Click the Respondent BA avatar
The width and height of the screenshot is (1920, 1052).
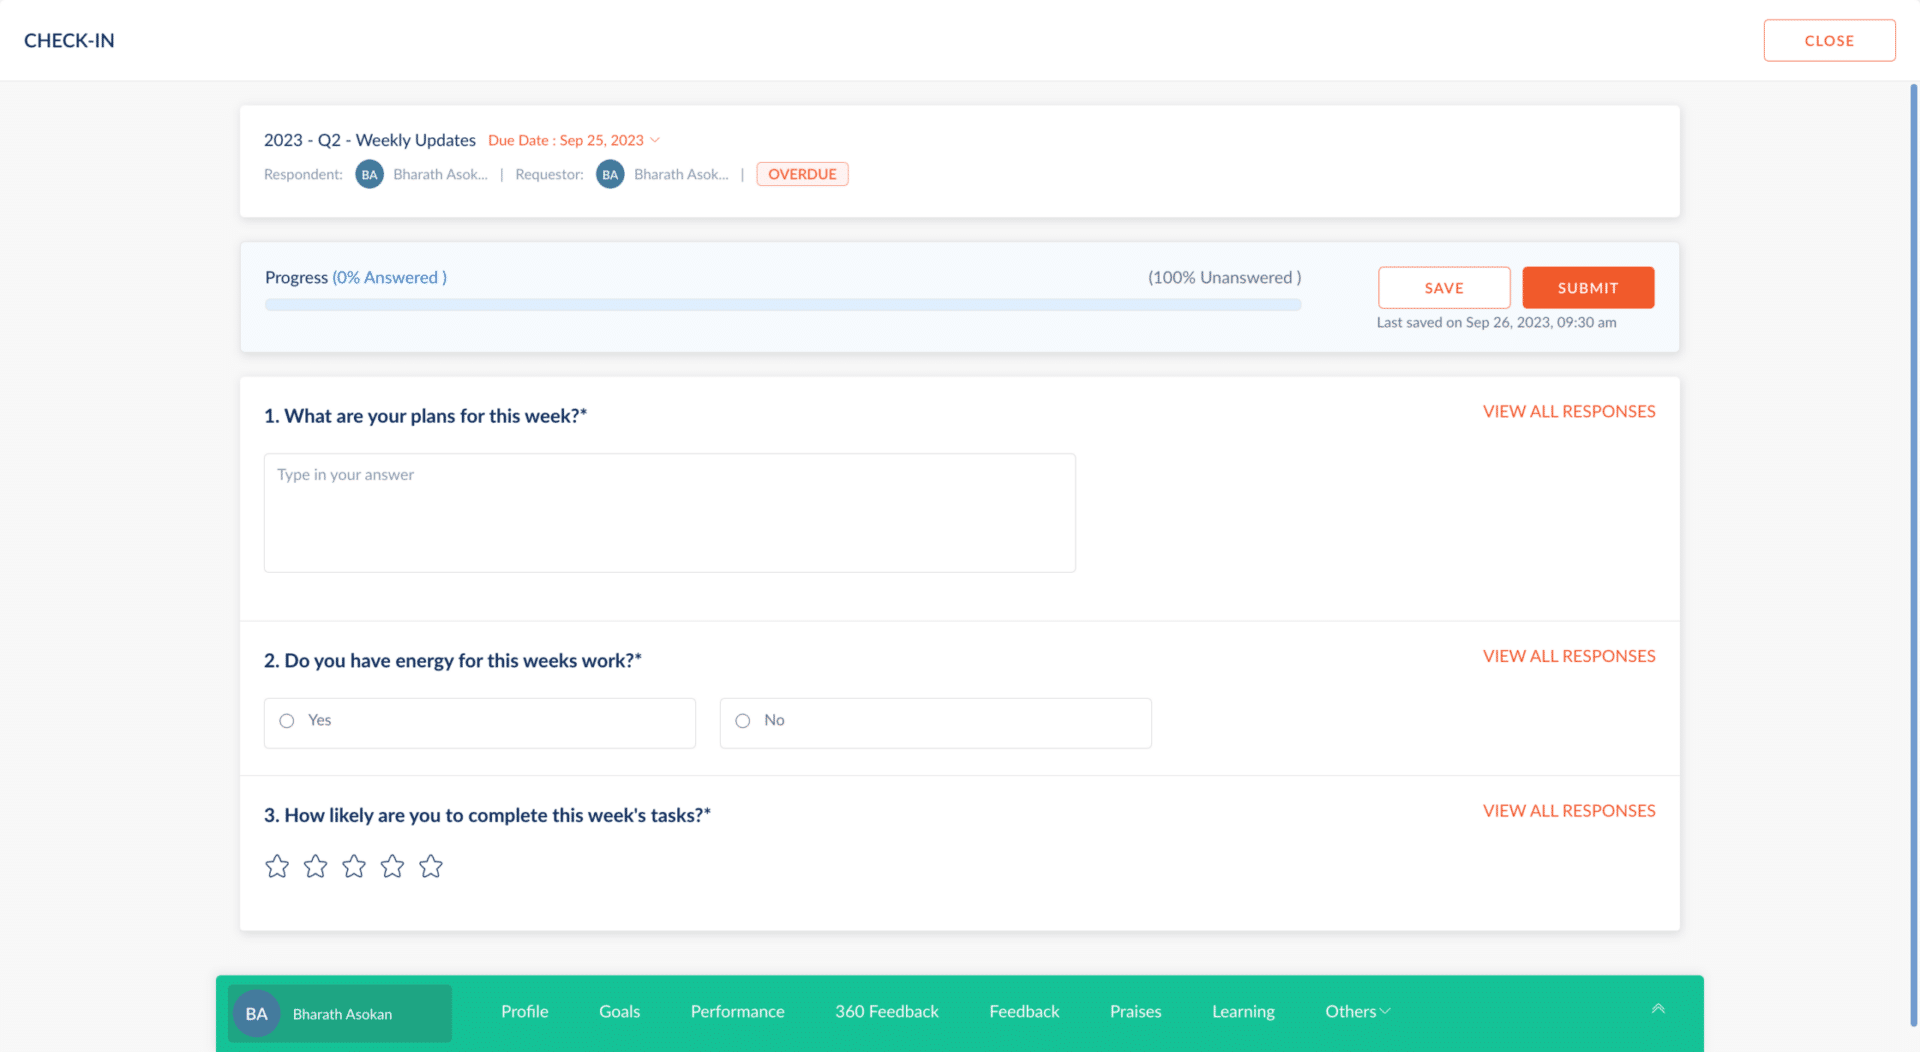click(x=370, y=174)
